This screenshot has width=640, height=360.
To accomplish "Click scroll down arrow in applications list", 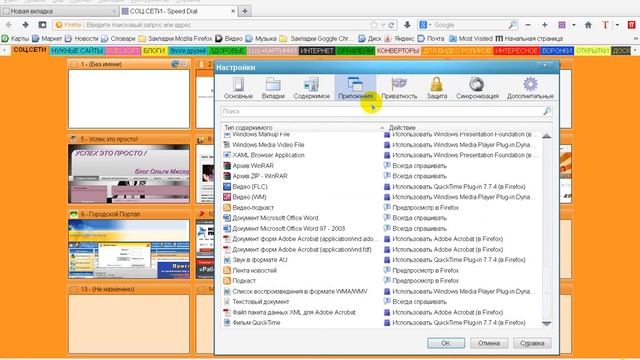I will click(547, 323).
